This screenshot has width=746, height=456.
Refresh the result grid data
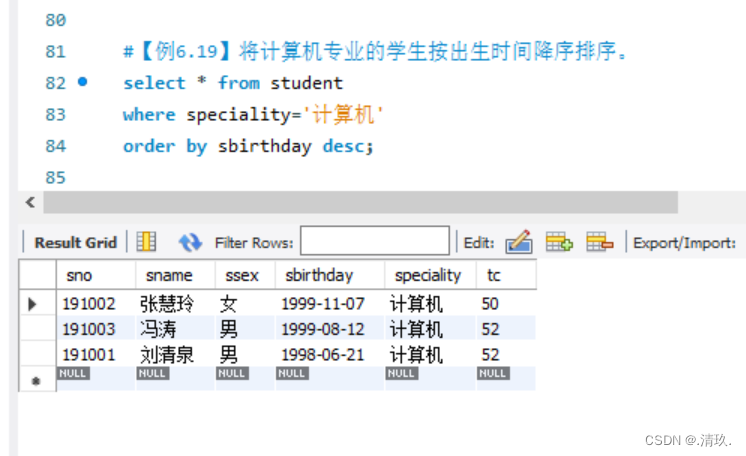190,242
